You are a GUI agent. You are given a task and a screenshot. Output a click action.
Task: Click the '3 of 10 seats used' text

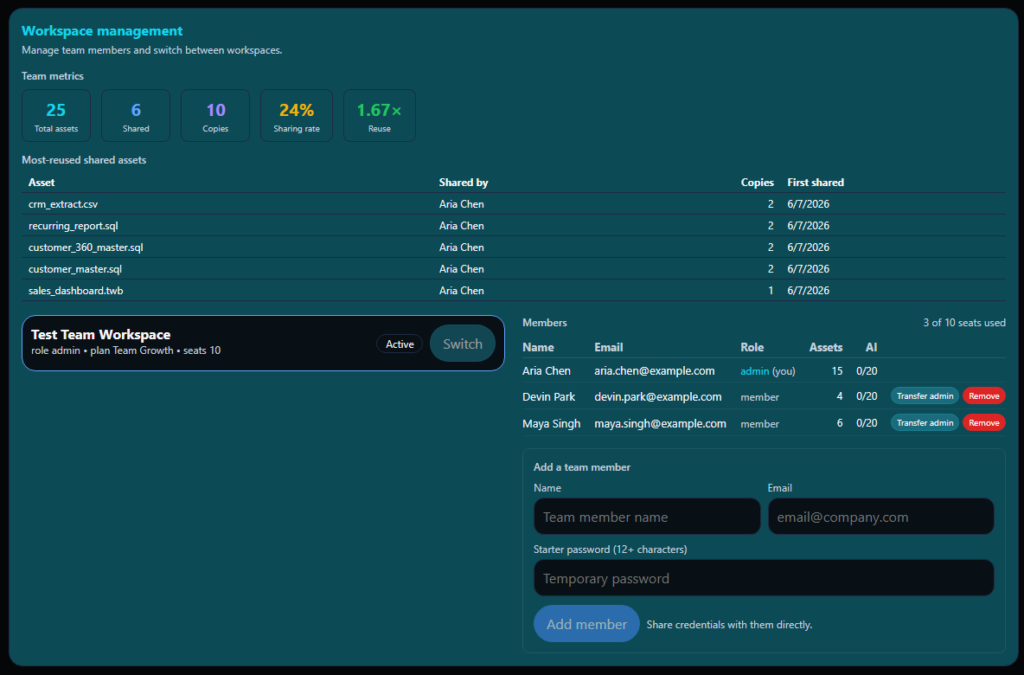[x=964, y=322]
